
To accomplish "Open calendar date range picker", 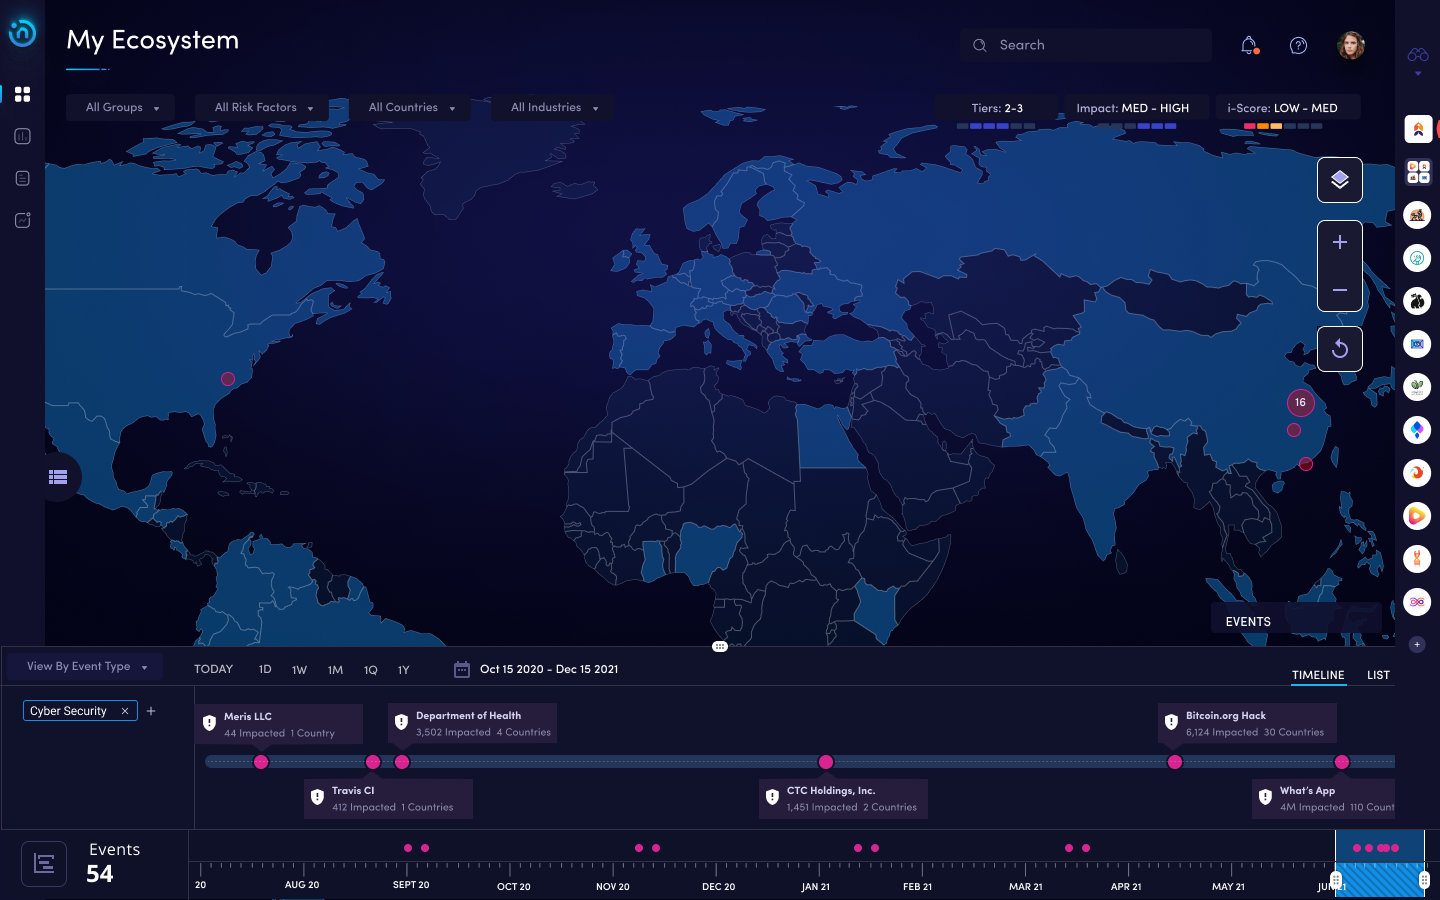I will pos(462,670).
